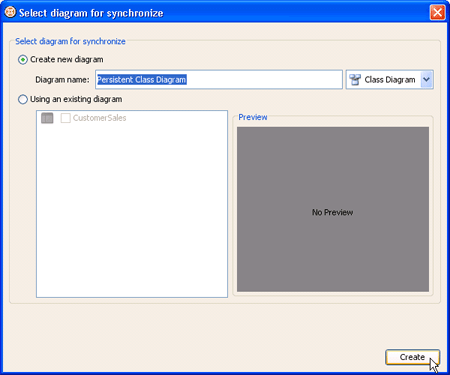Click the No Preview pane

click(333, 209)
